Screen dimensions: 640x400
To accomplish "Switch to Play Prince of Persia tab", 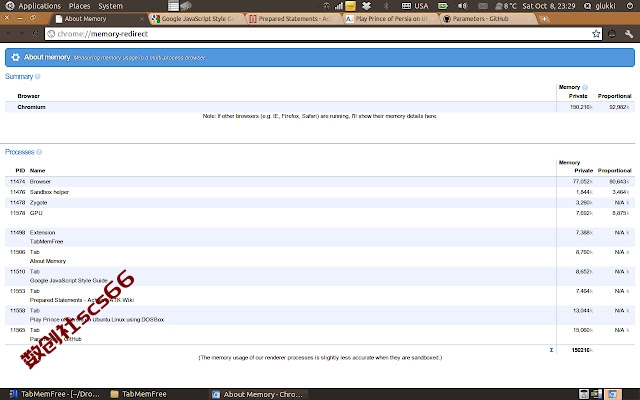I will [391, 19].
